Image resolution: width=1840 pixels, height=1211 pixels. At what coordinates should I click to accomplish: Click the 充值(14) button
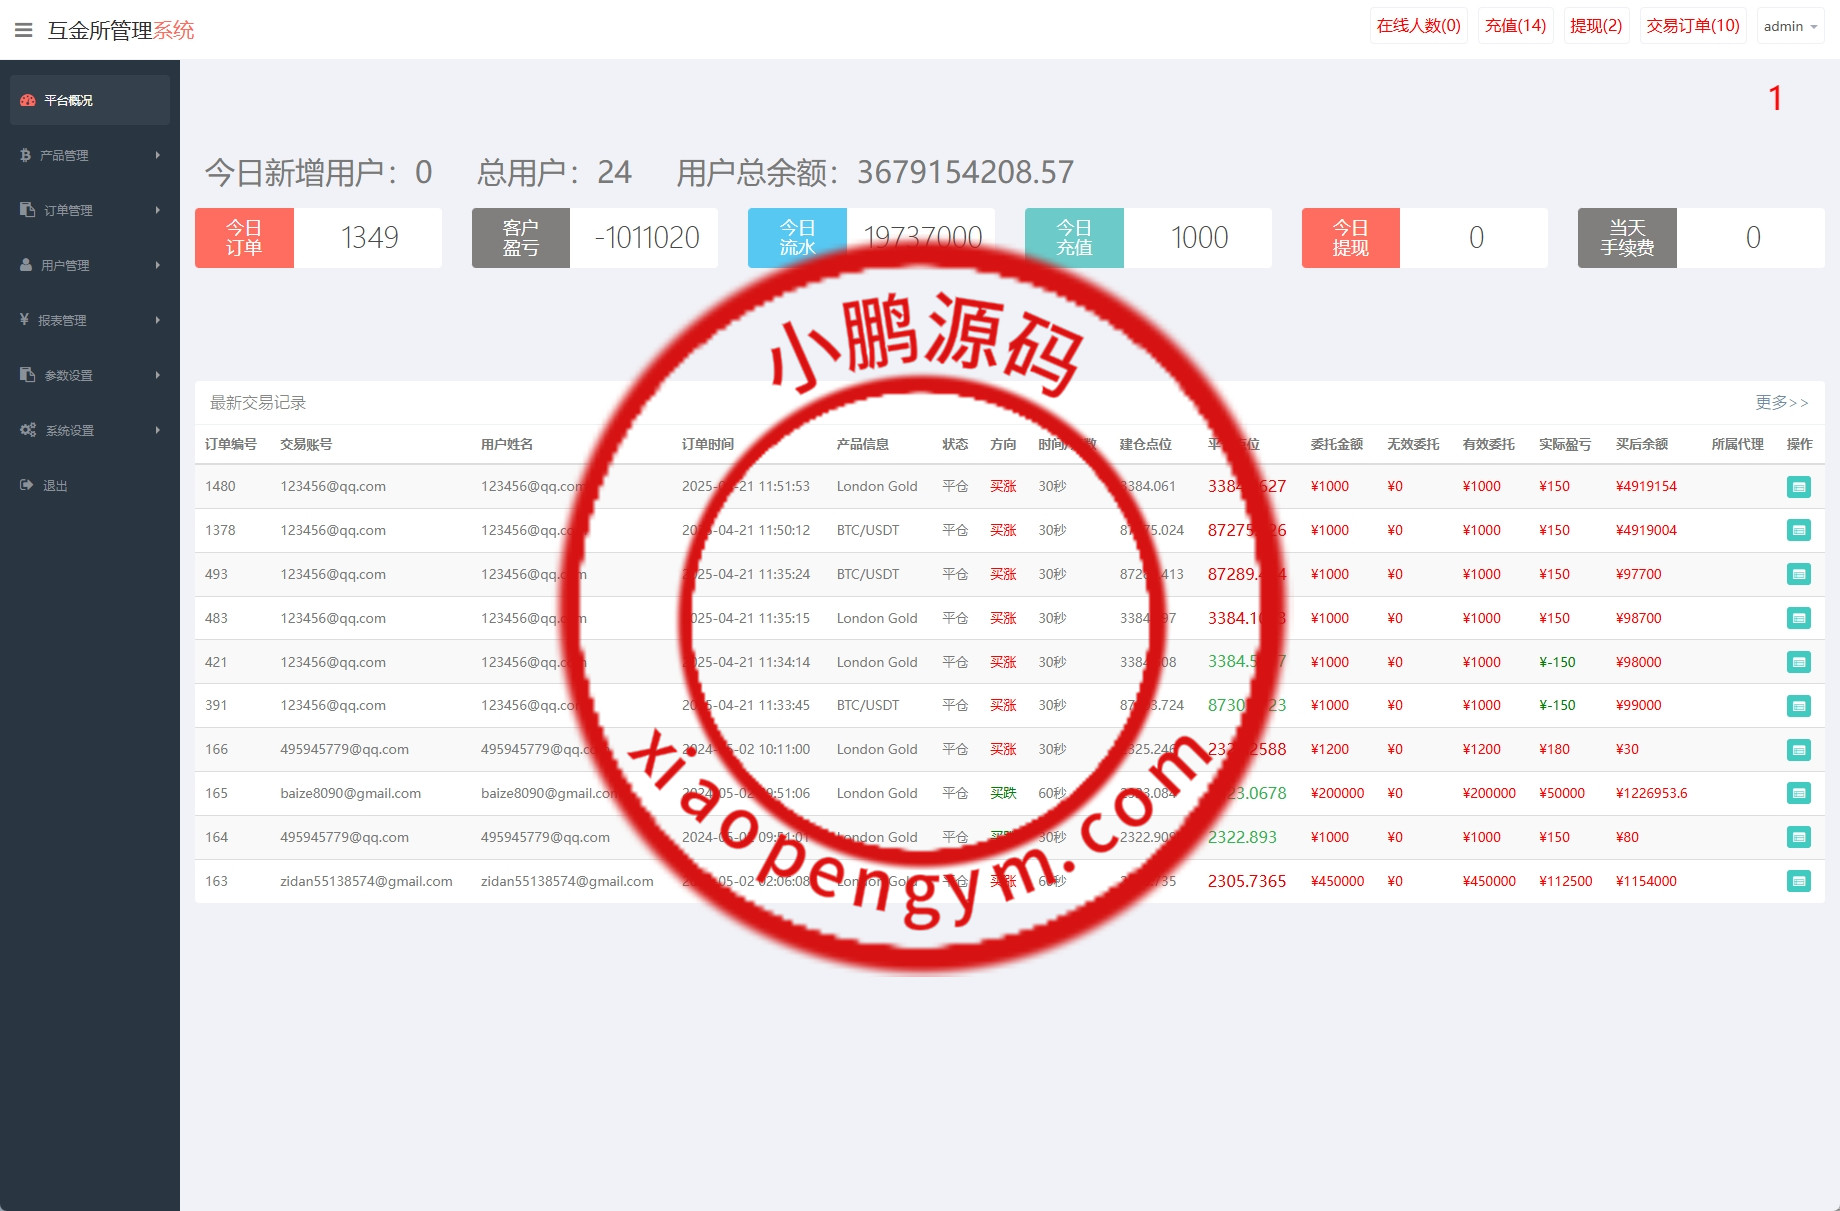pos(1515,26)
